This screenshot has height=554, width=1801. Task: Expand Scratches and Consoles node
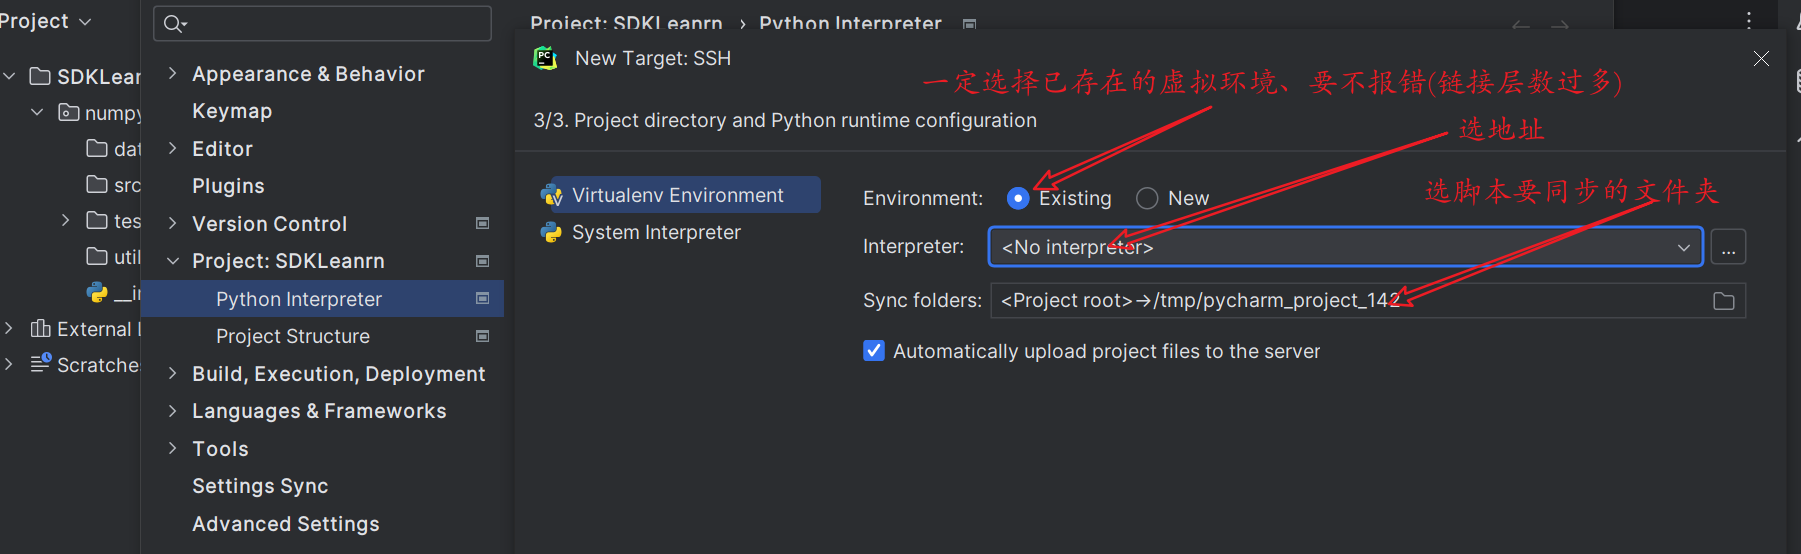[x=10, y=364]
